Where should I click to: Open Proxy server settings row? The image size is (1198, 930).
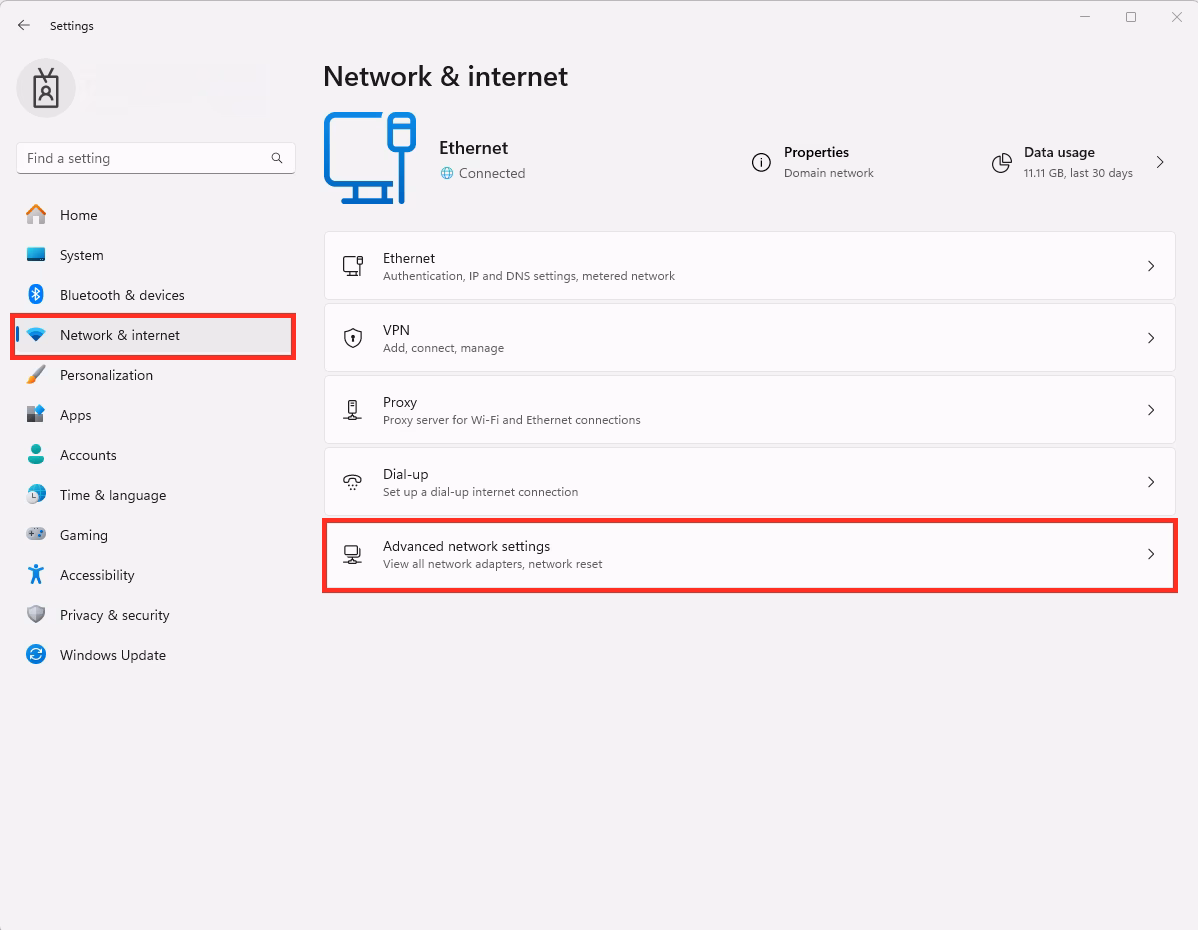pos(750,410)
